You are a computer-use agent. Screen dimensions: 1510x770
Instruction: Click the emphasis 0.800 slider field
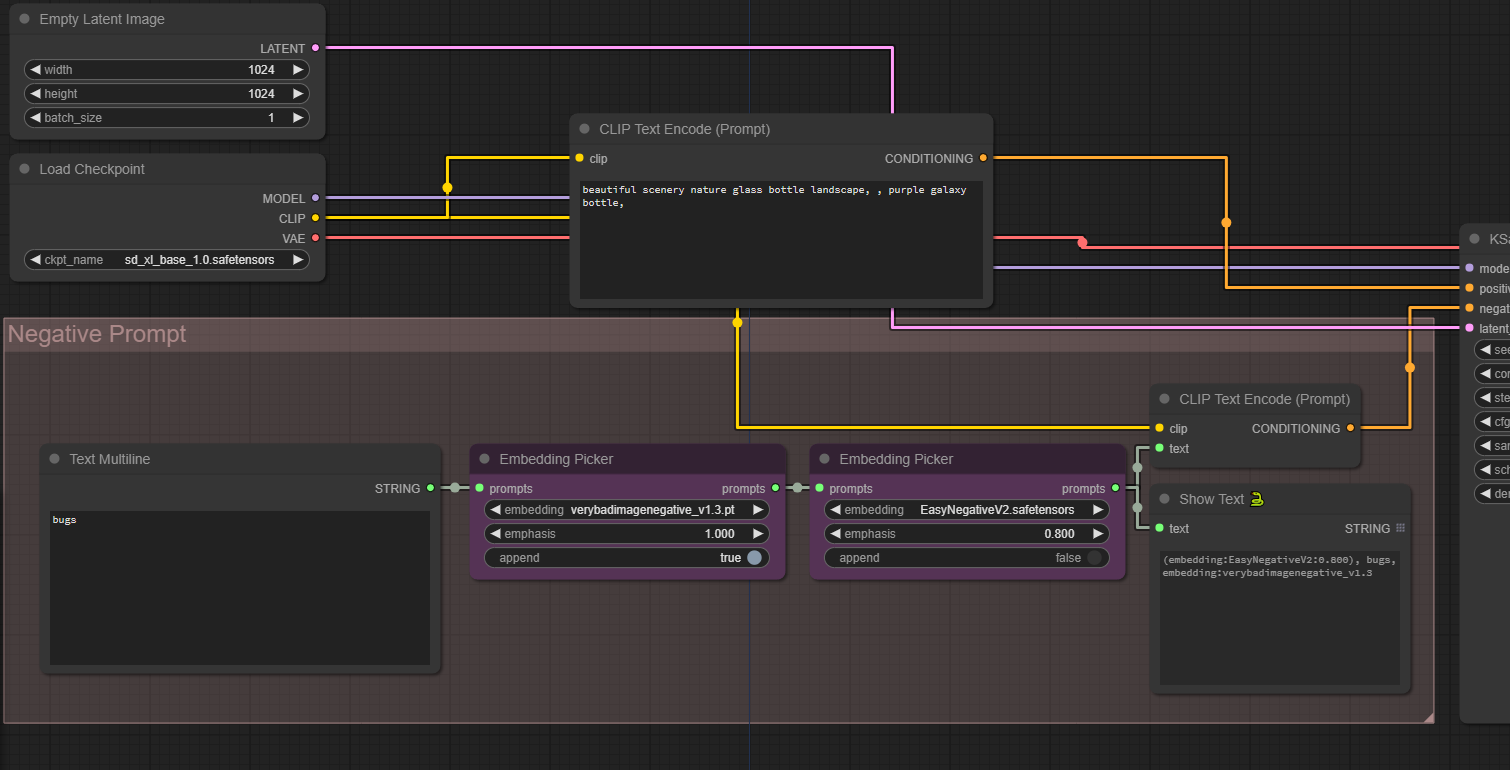(967, 534)
